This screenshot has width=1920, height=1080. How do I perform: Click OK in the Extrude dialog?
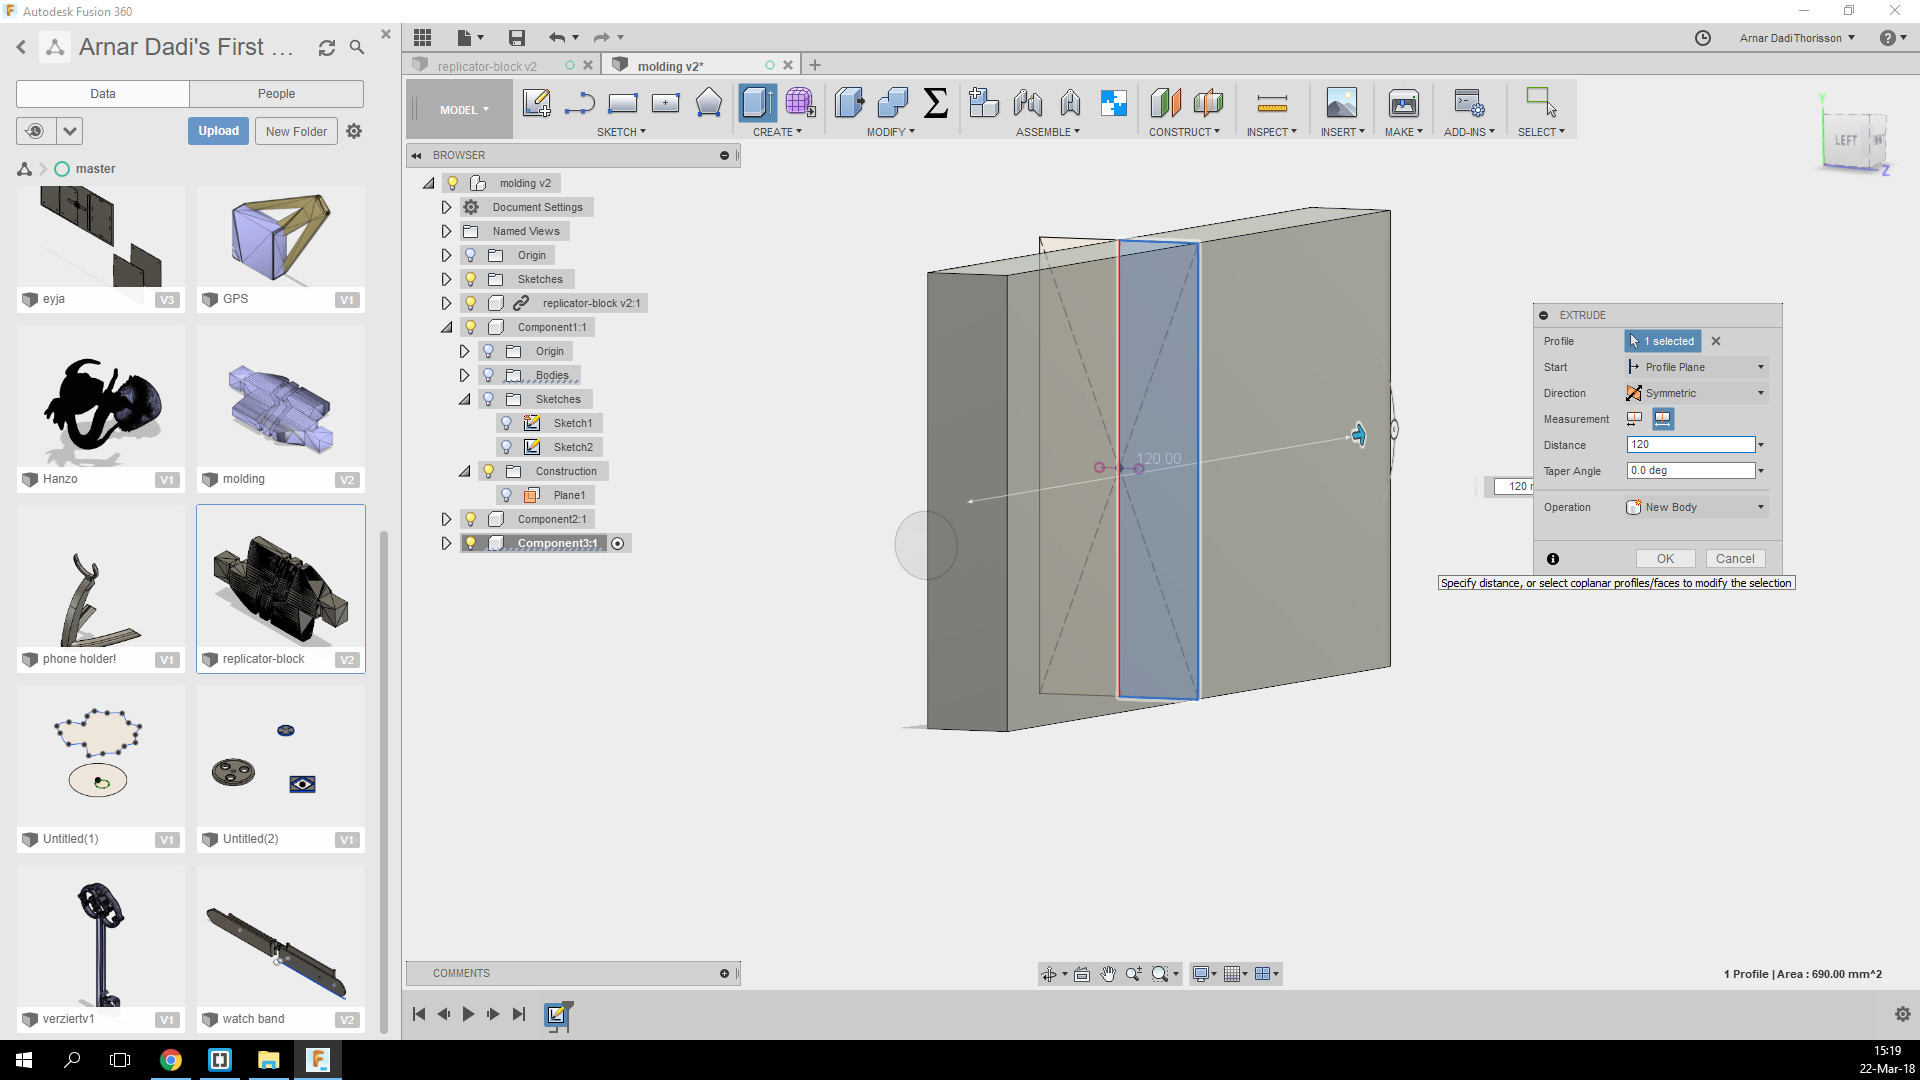(1665, 559)
